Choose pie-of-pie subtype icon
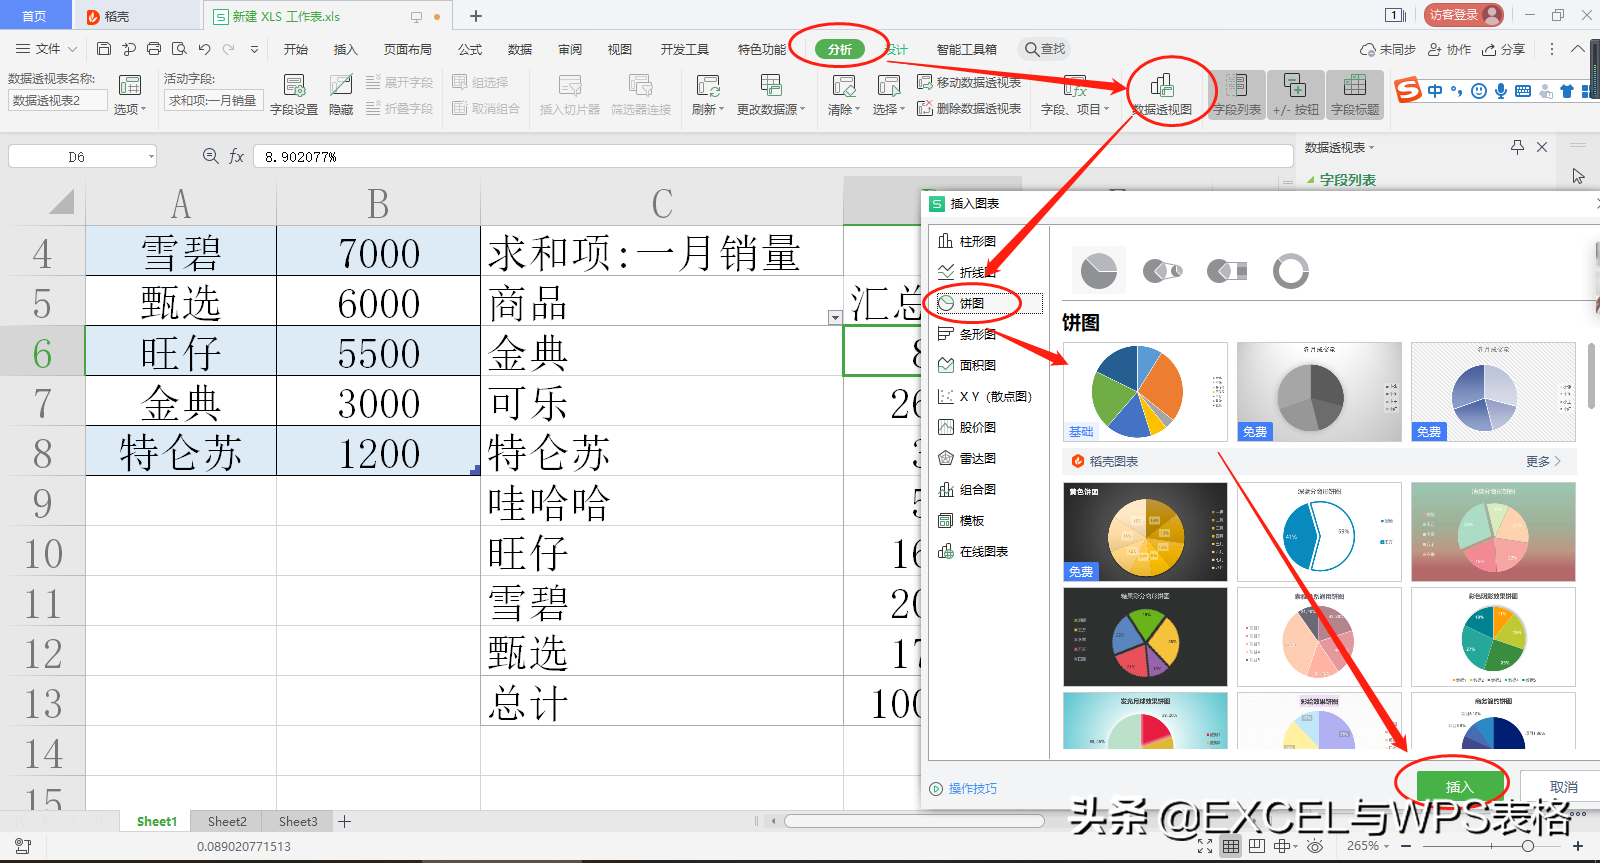 point(1163,270)
